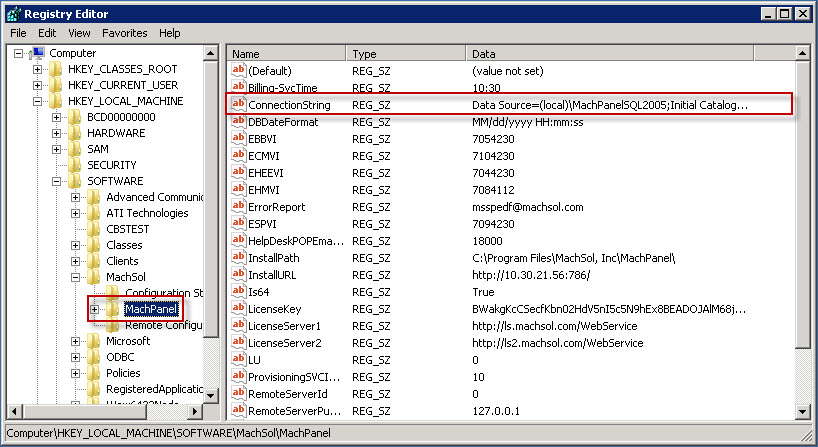
Task: Open the Favorites menu
Action: click(x=124, y=33)
